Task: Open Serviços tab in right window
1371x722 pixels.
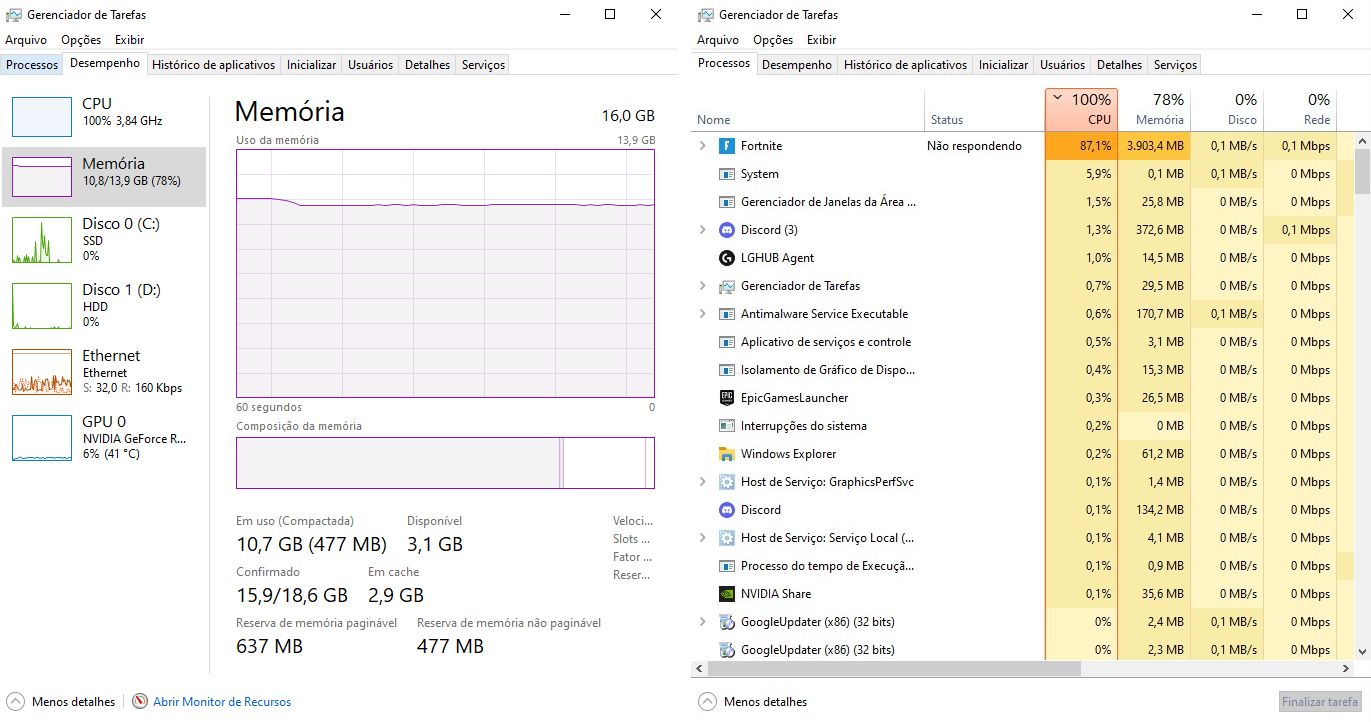Action: (x=1175, y=65)
